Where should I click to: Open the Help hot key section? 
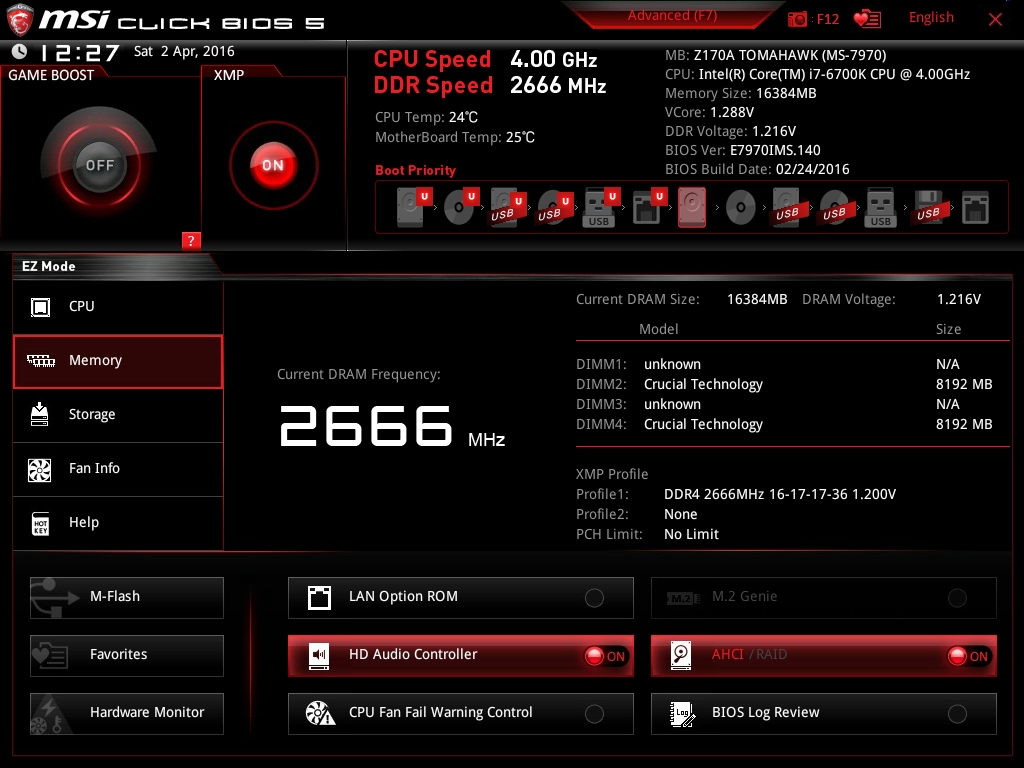coord(118,523)
